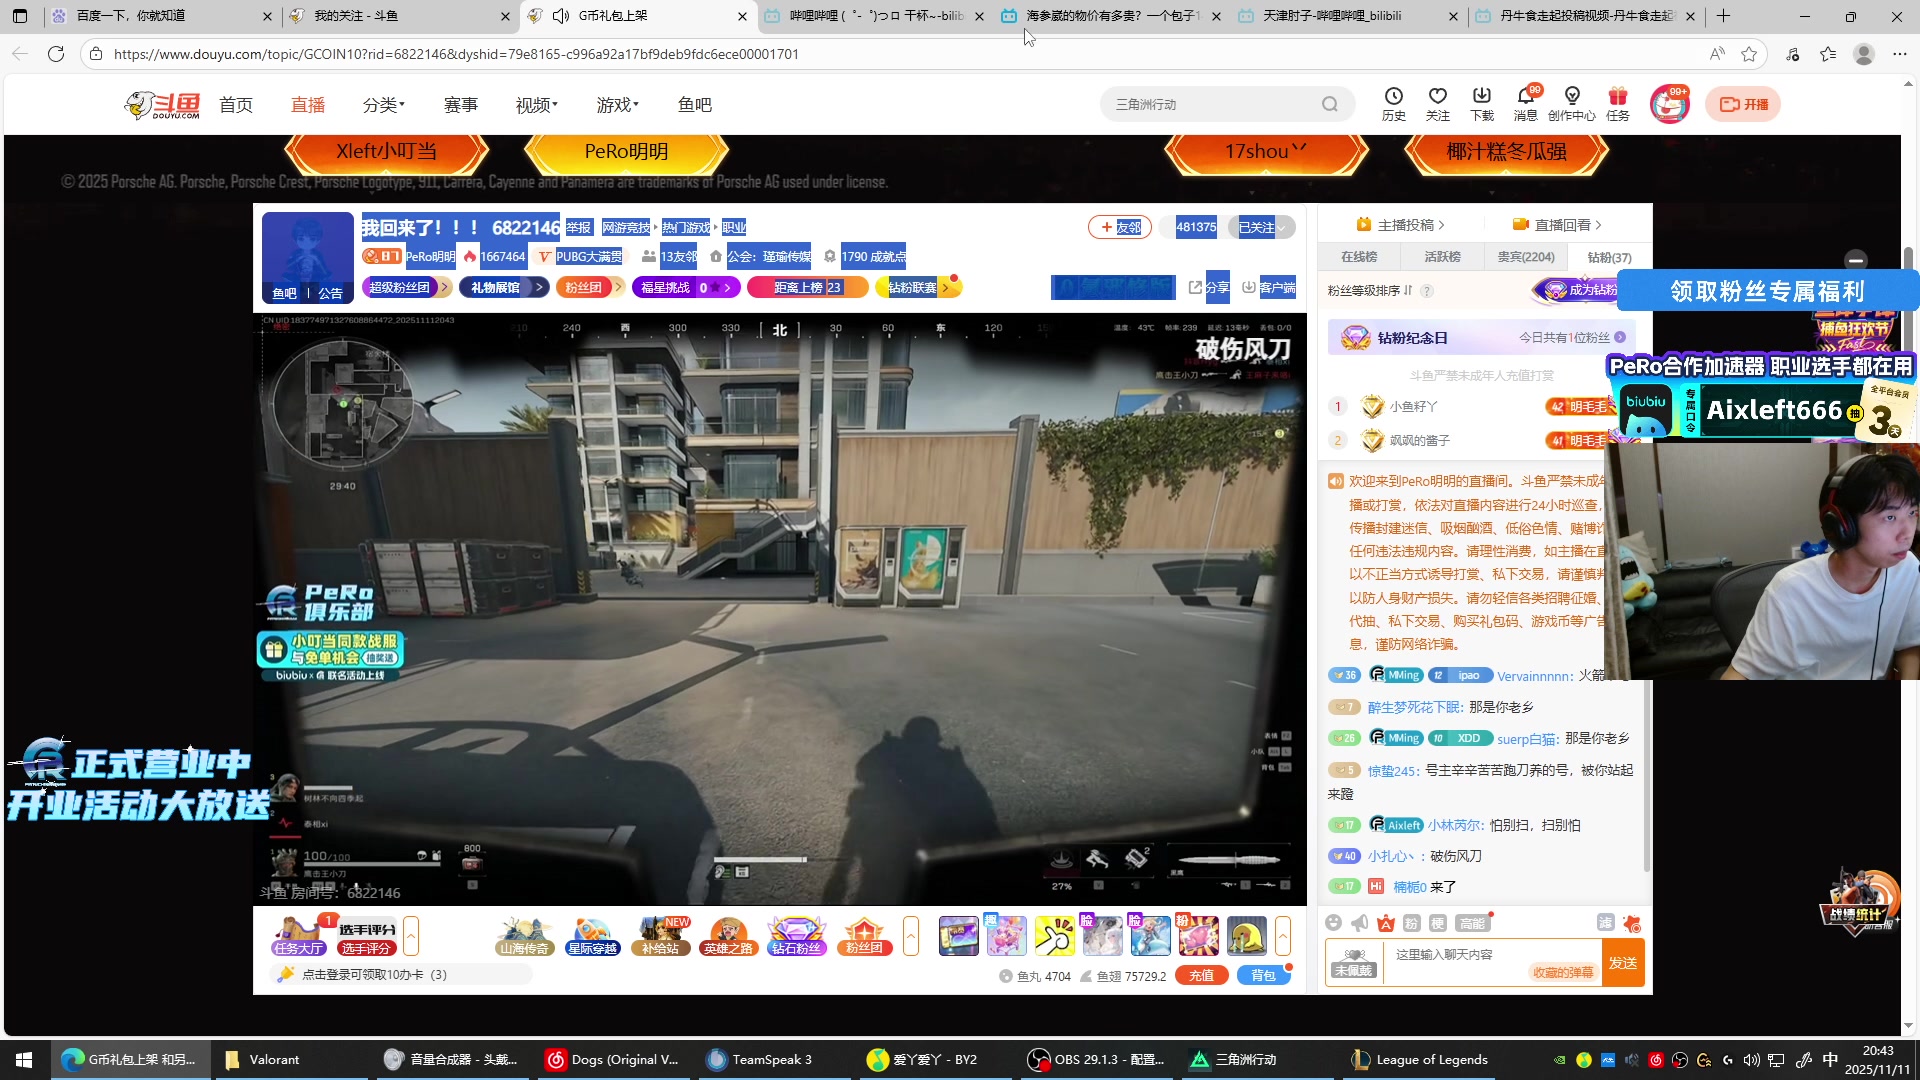This screenshot has height=1080, width=1920.
Task: Expand the gift list arrow at far right
Action: (1283, 936)
